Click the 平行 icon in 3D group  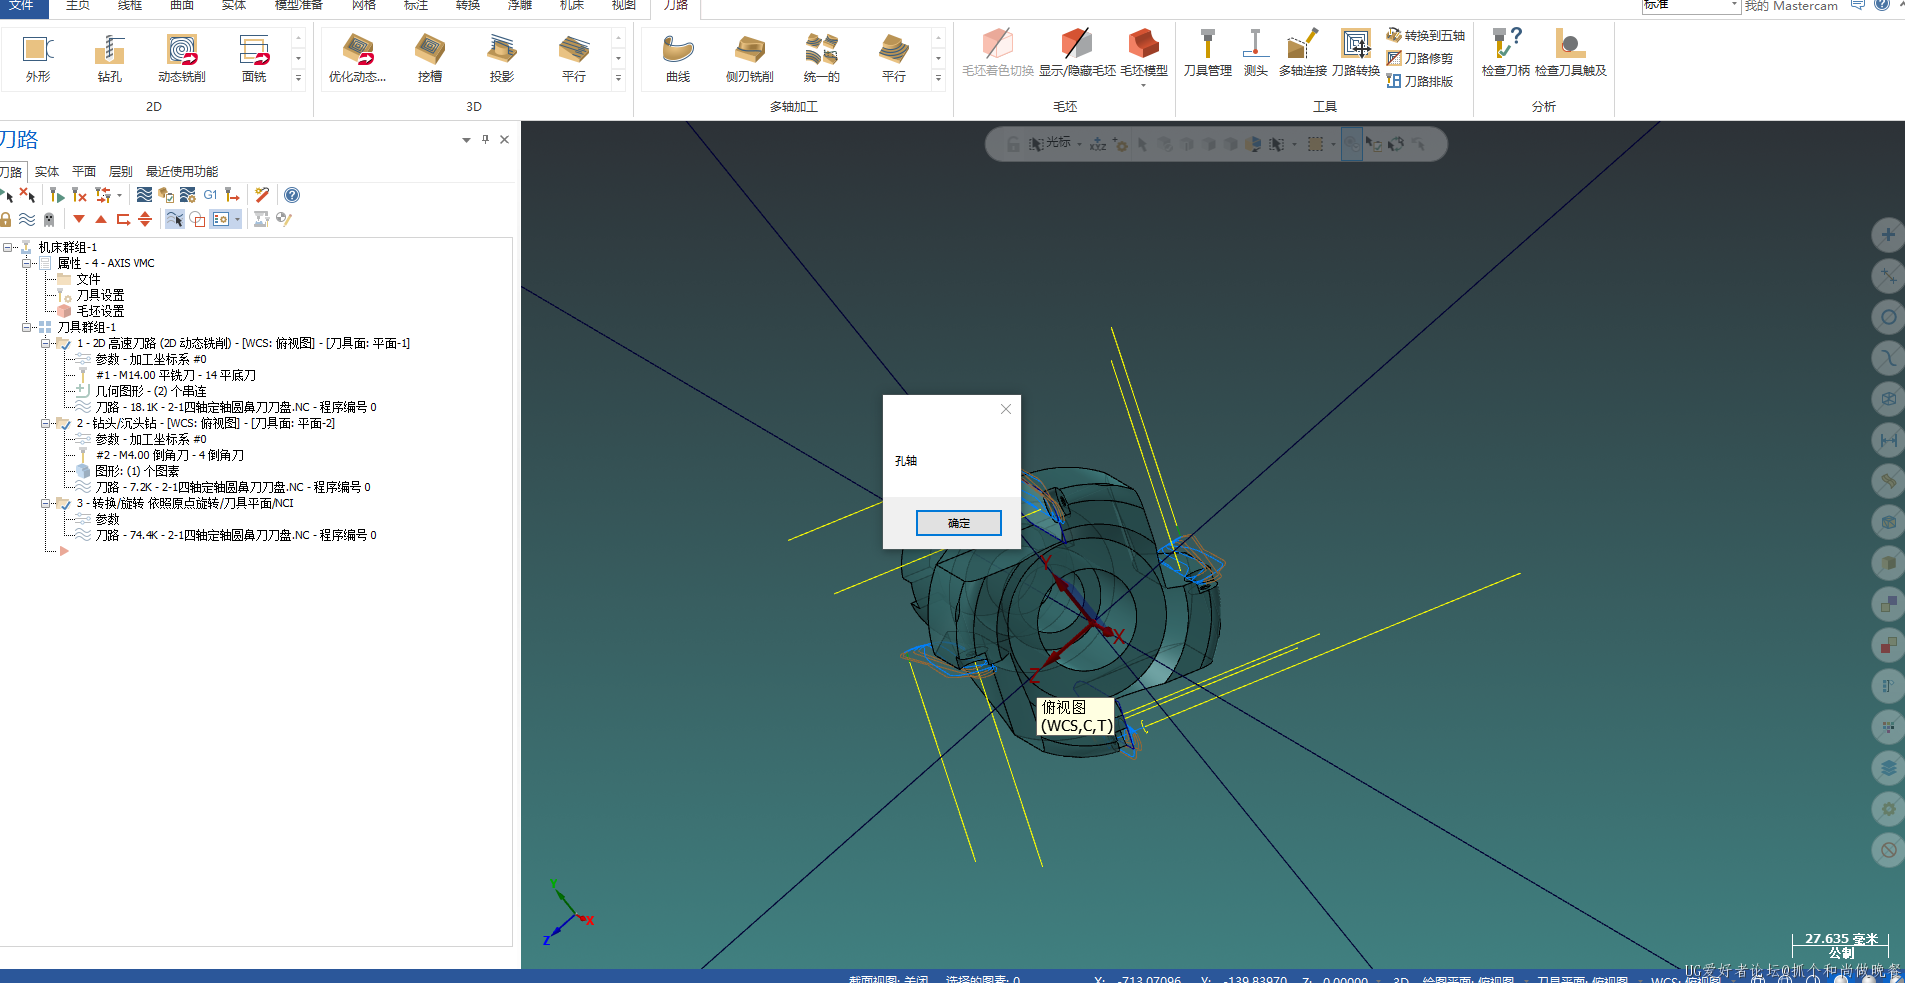(574, 59)
